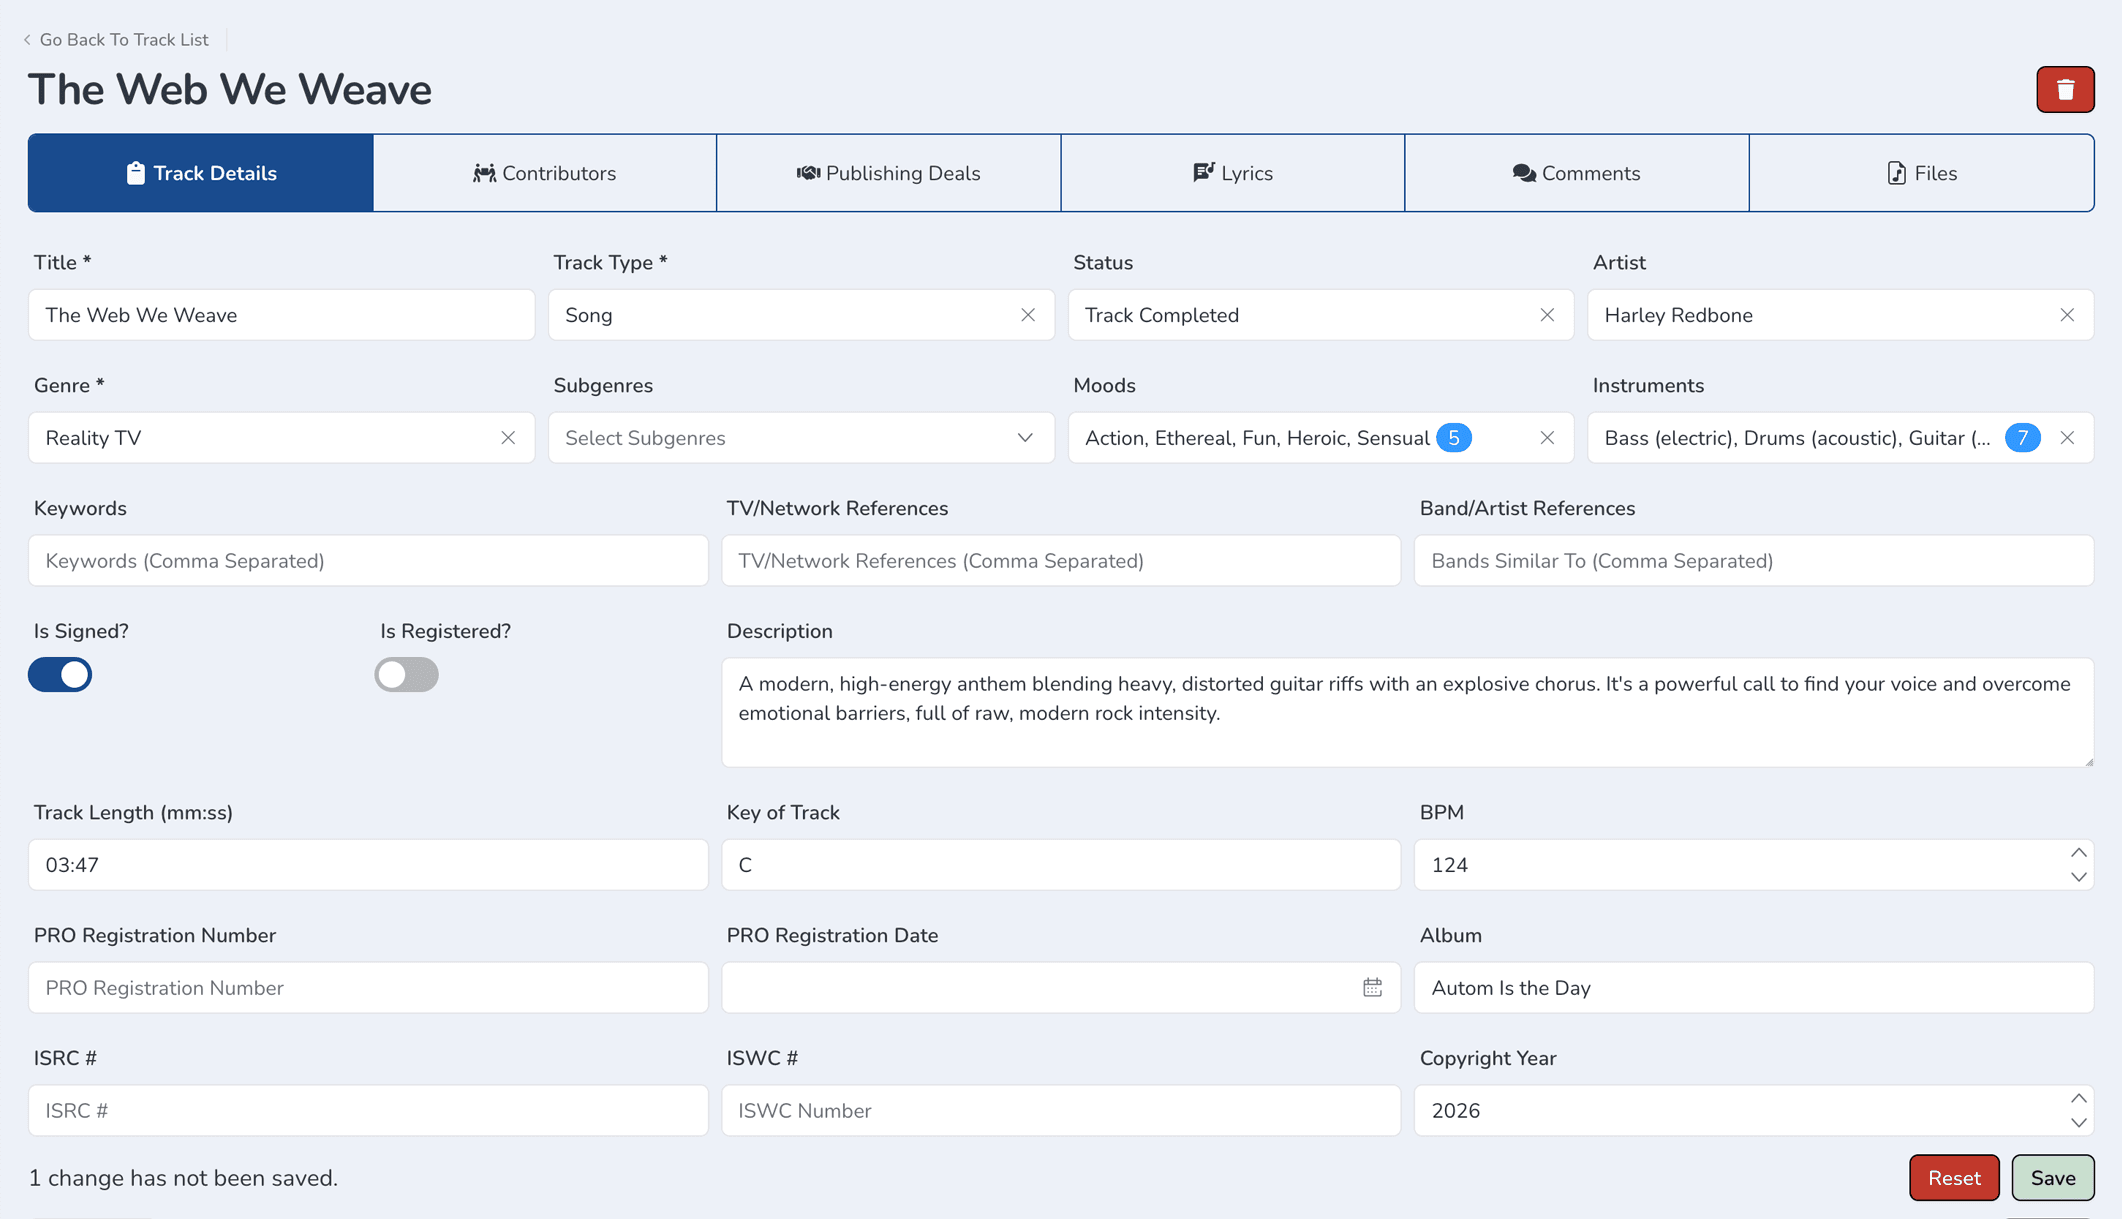Image resolution: width=2122 pixels, height=1219 pixels.
Task: Switch to the Track Details tab
Action: [x=201, y=173]
